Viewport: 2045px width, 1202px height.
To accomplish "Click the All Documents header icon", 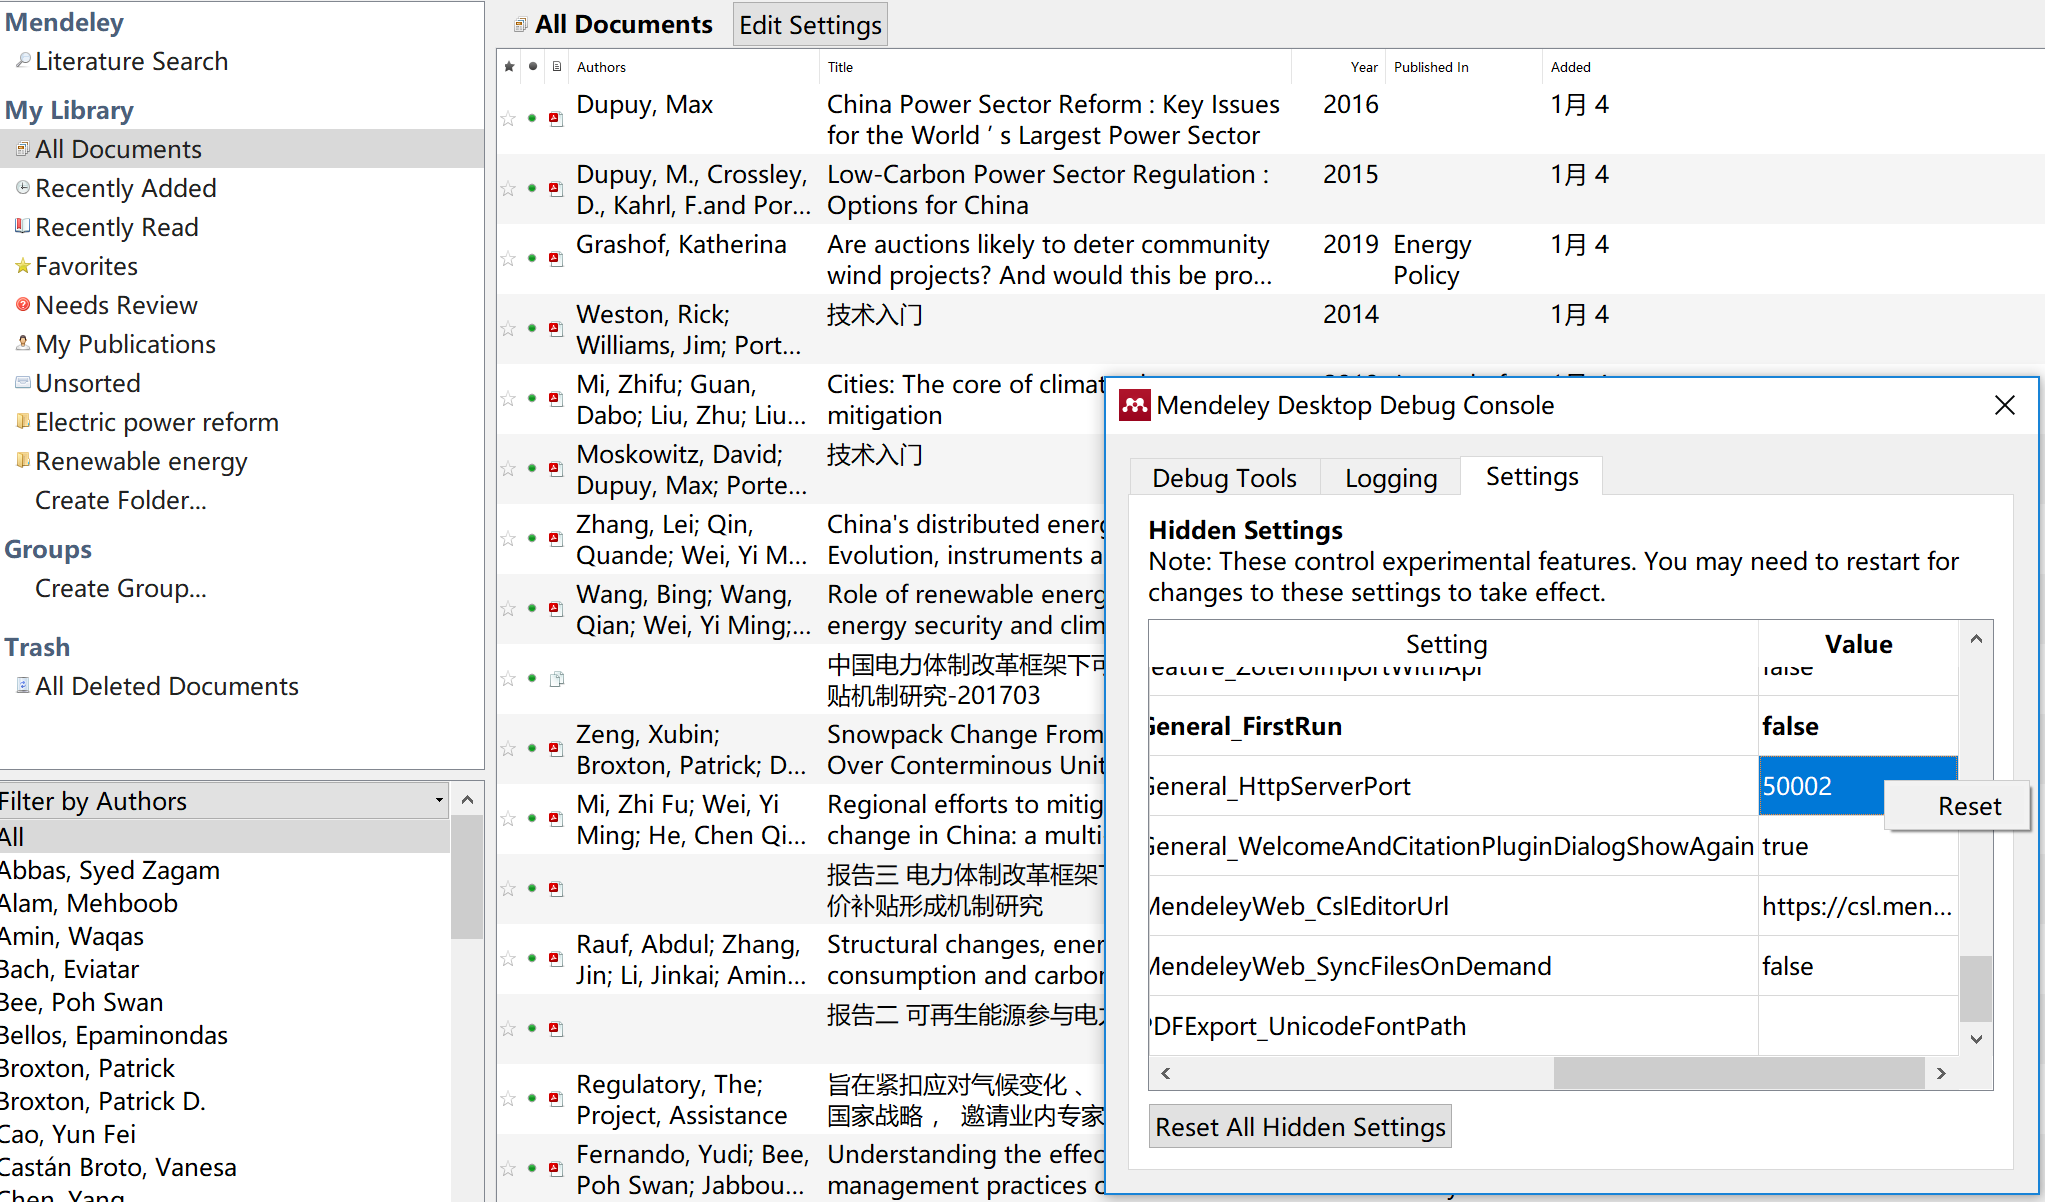I will click(x=520, y=25).
